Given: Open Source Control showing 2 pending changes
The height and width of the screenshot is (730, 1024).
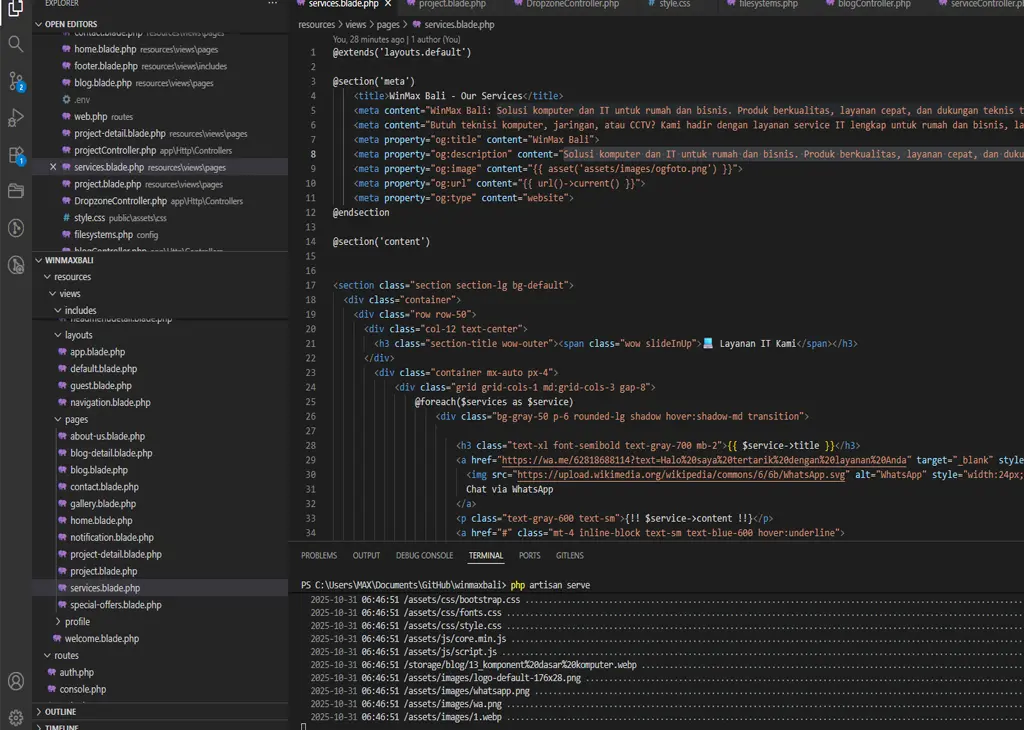Looking at the screenshot, I should (15, 81).
